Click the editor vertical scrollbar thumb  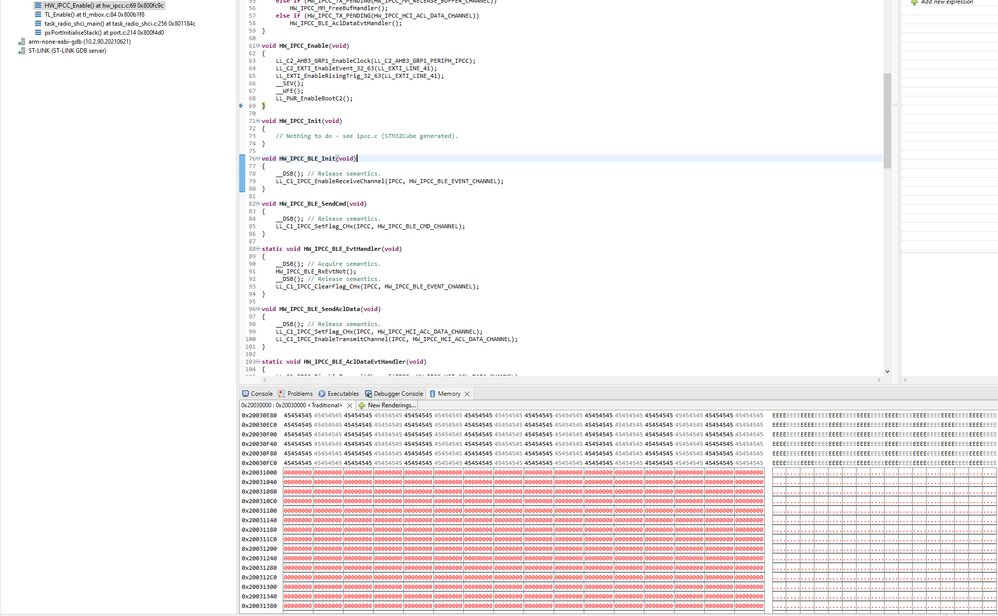tap(887, 120)
